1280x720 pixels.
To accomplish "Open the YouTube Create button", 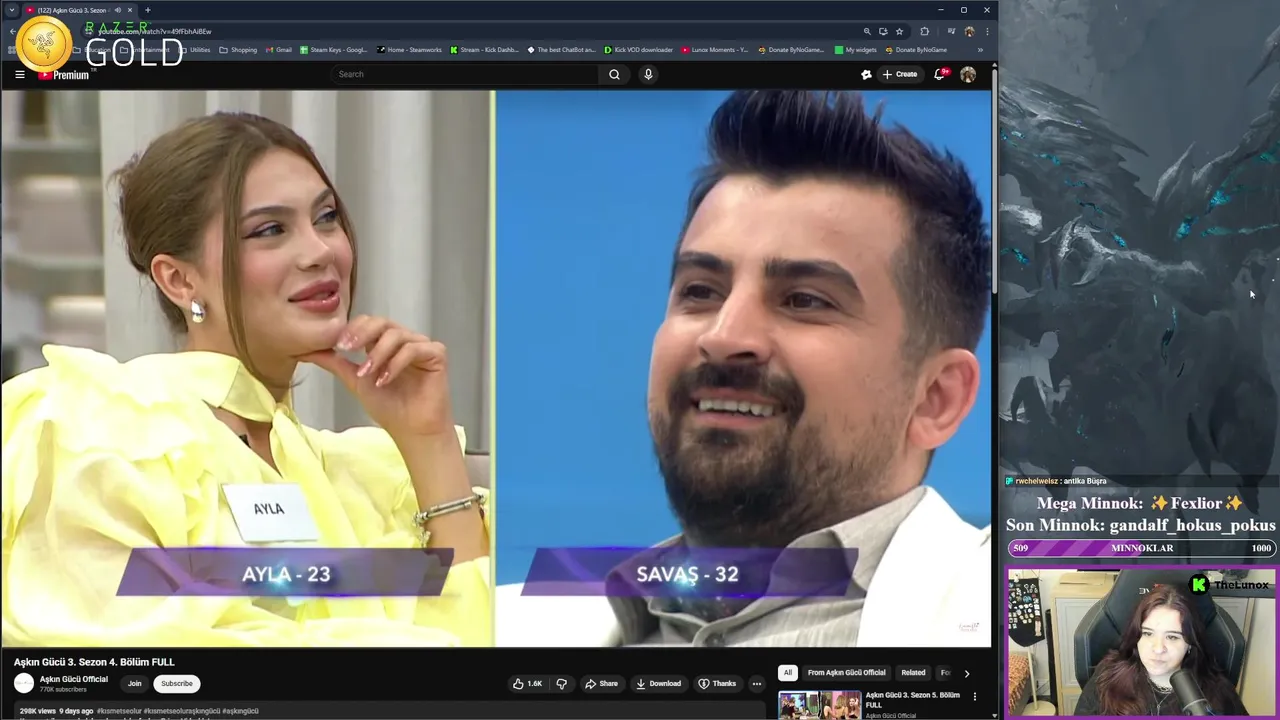I will (900, 74).
